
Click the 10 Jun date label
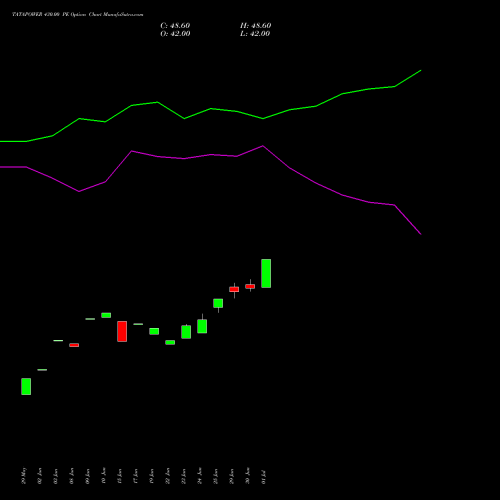104,476
